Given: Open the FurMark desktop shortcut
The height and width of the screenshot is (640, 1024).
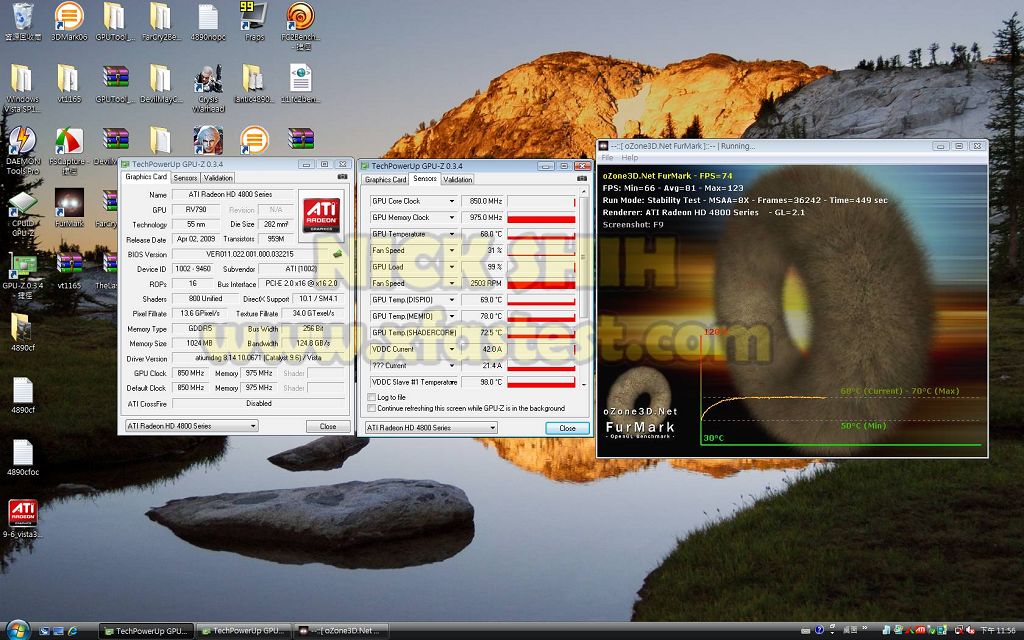Looking at the screenshot, I should (x=68, y=203).
